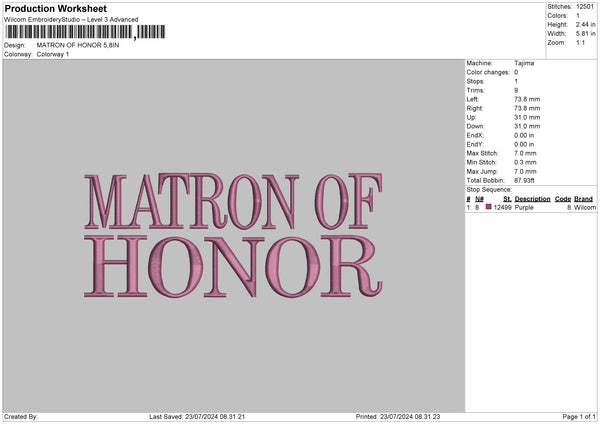
Task: Click the 'Code' column header
Action: coord(563,199)
